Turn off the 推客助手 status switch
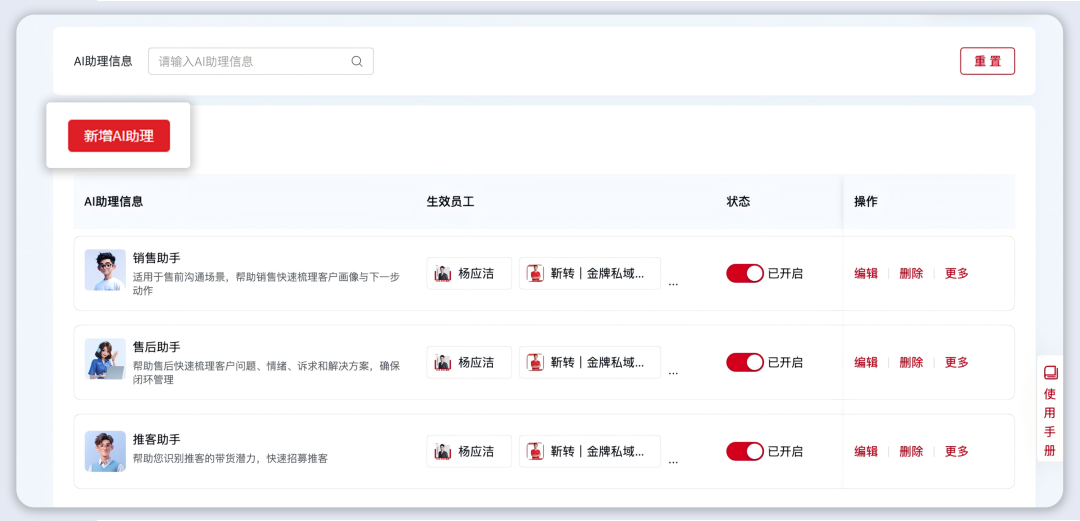The image size is (1080, 521). point(745,451)
